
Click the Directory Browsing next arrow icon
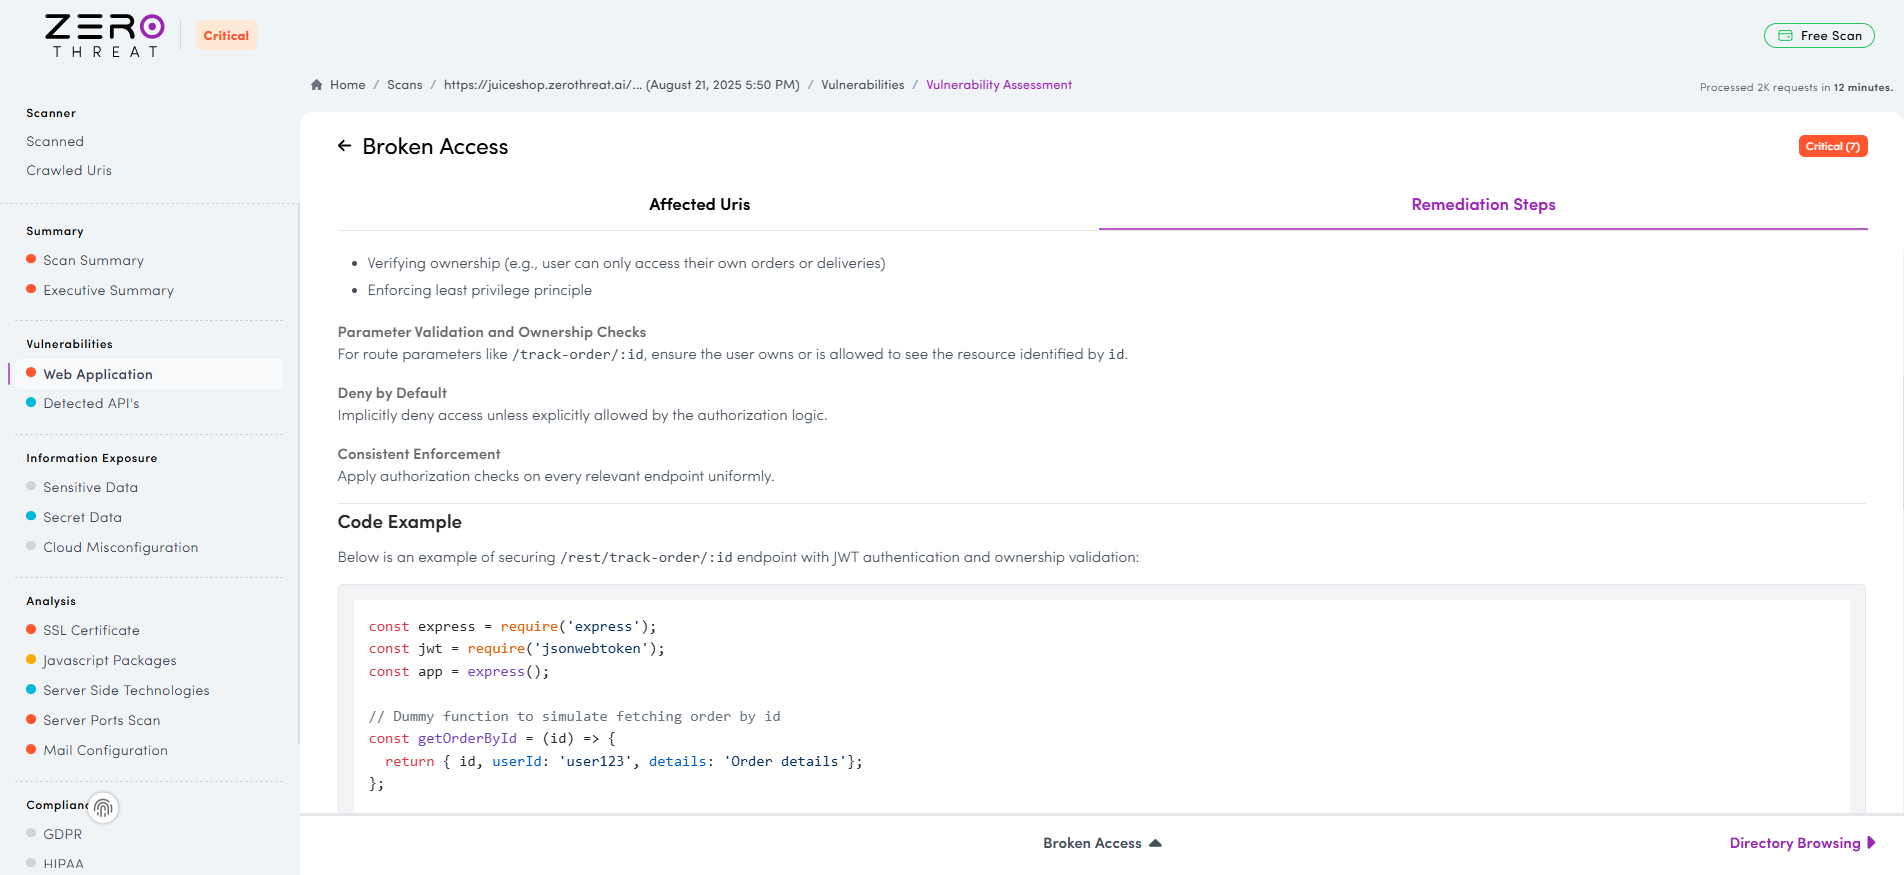1871,843
